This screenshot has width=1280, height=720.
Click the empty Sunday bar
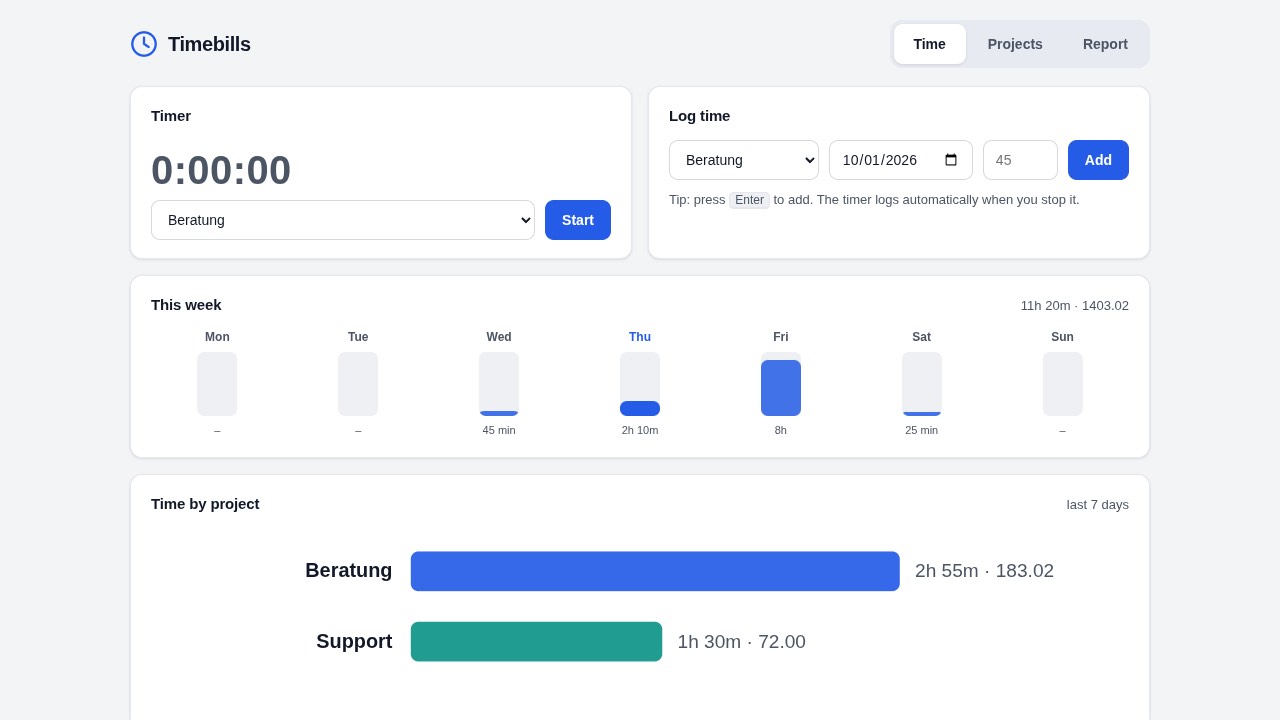point(1063,384)
